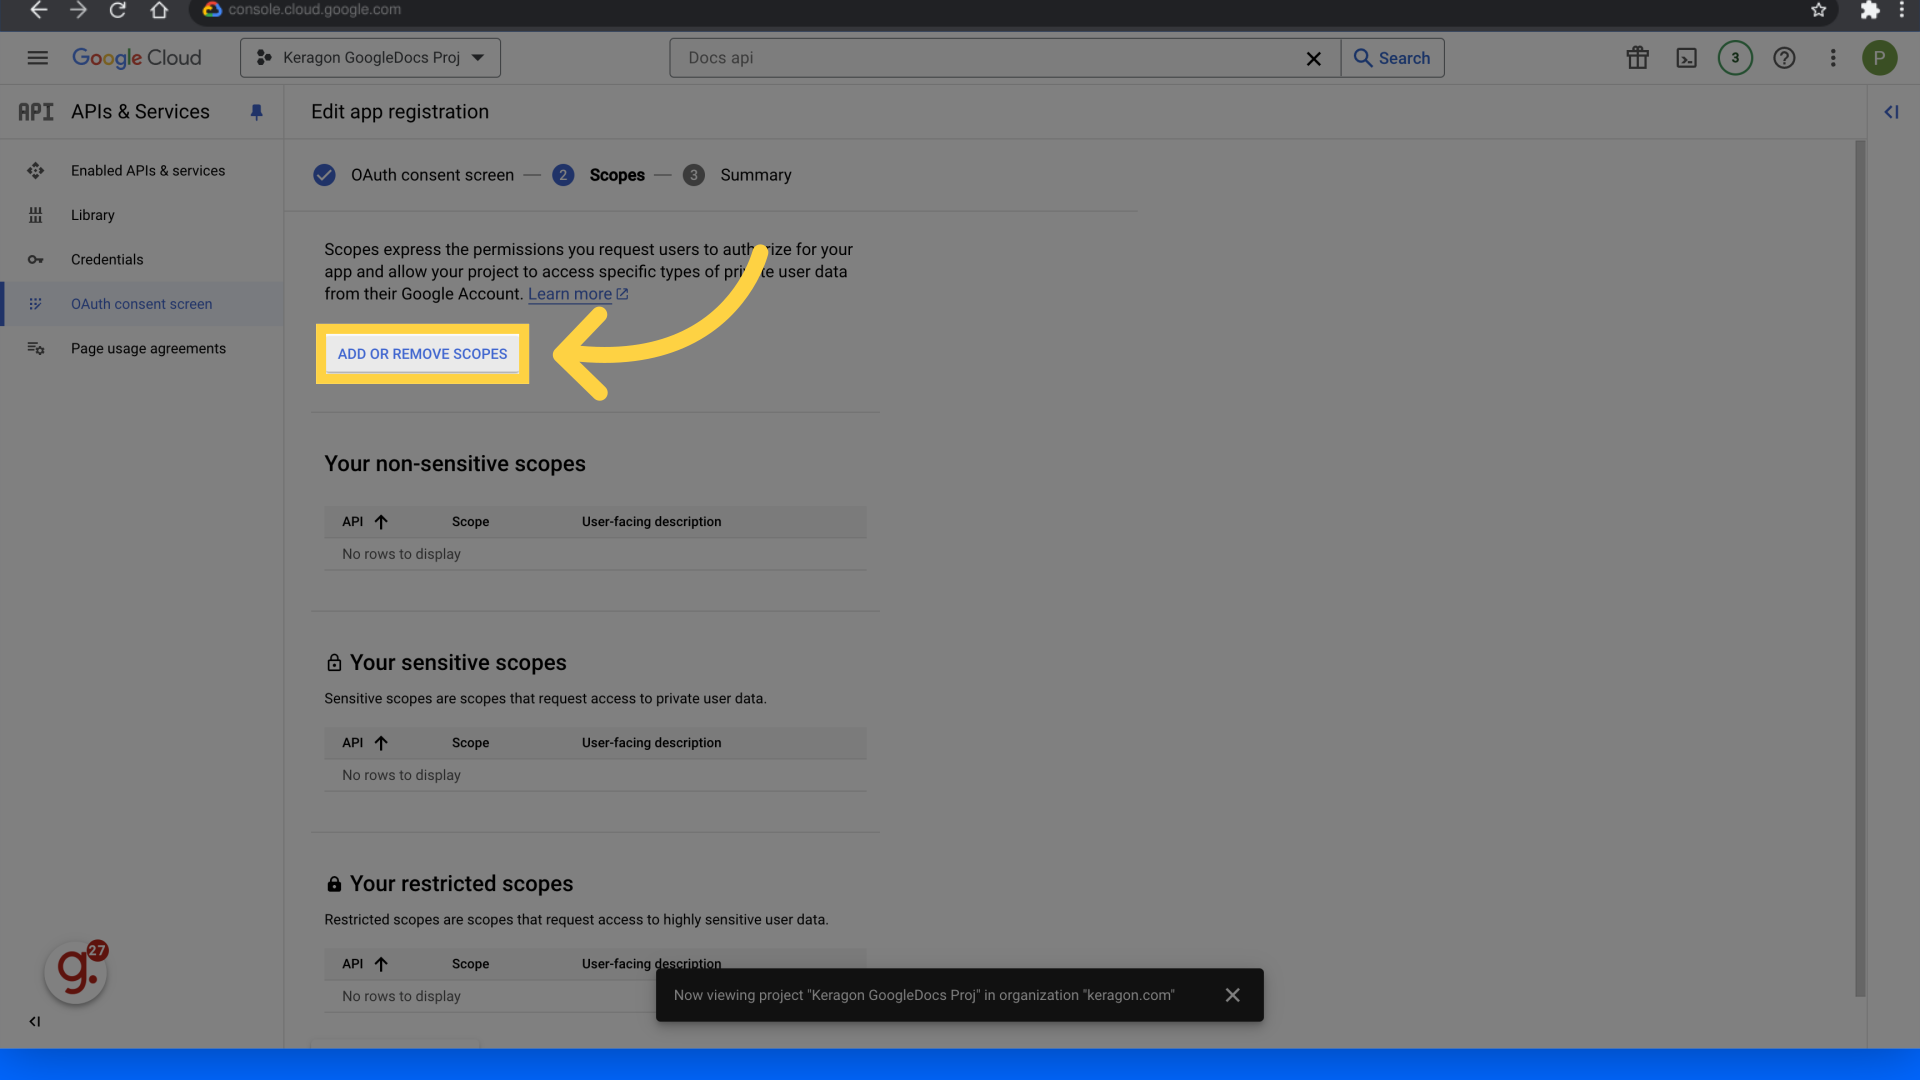The width and height of the screenshot is (1920, 1080).
Task: Open the three-dot settings menu
Action: pos(1833,58)
